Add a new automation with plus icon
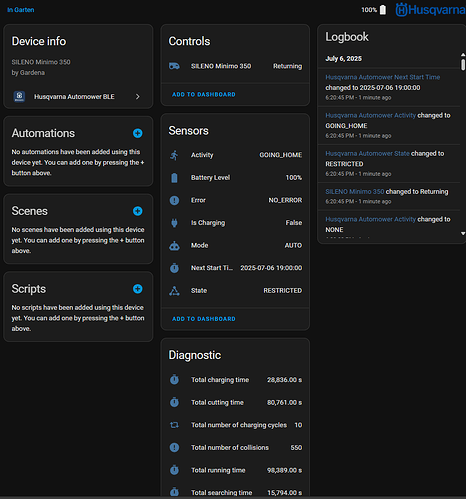This screenshot has height=499, width=466. pyautogui.click(x=138, y=133)
